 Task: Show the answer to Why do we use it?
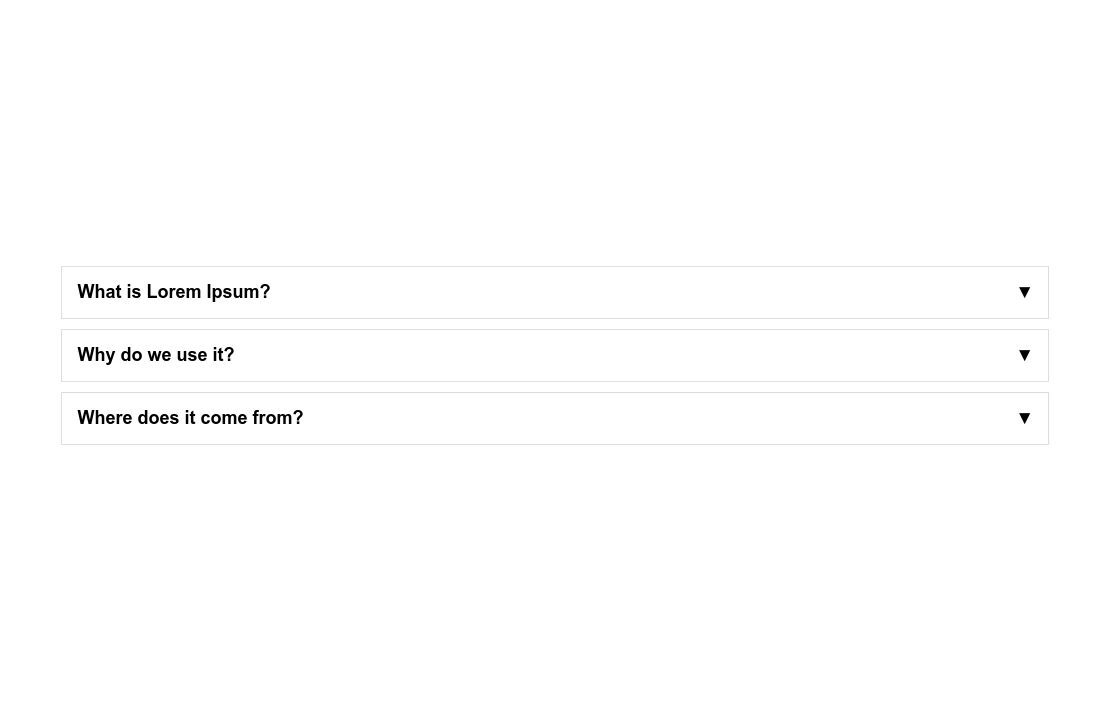click(554, 355)
